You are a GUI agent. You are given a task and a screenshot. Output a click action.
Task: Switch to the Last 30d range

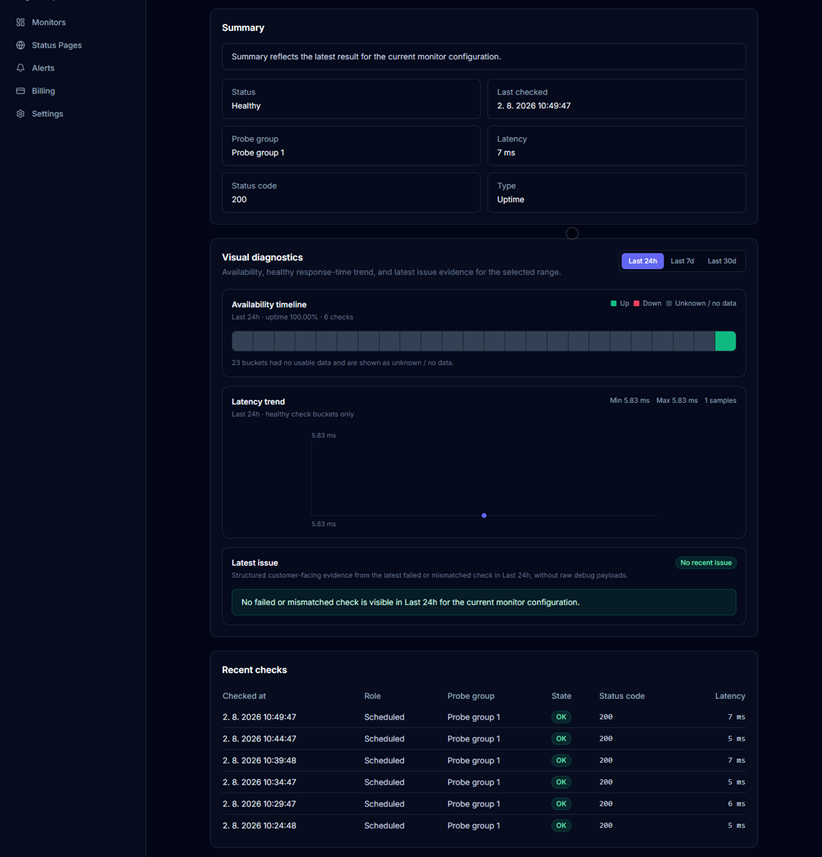[x=721, y=261]
